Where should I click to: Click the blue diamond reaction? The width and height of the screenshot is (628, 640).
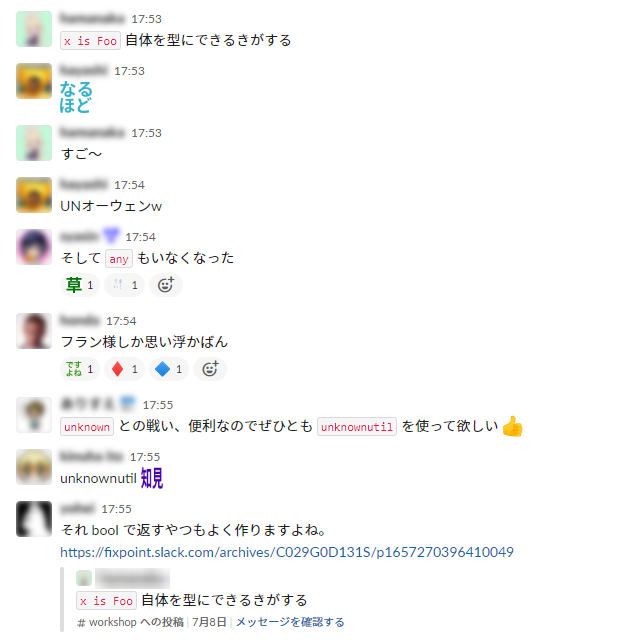coord(169,369)
